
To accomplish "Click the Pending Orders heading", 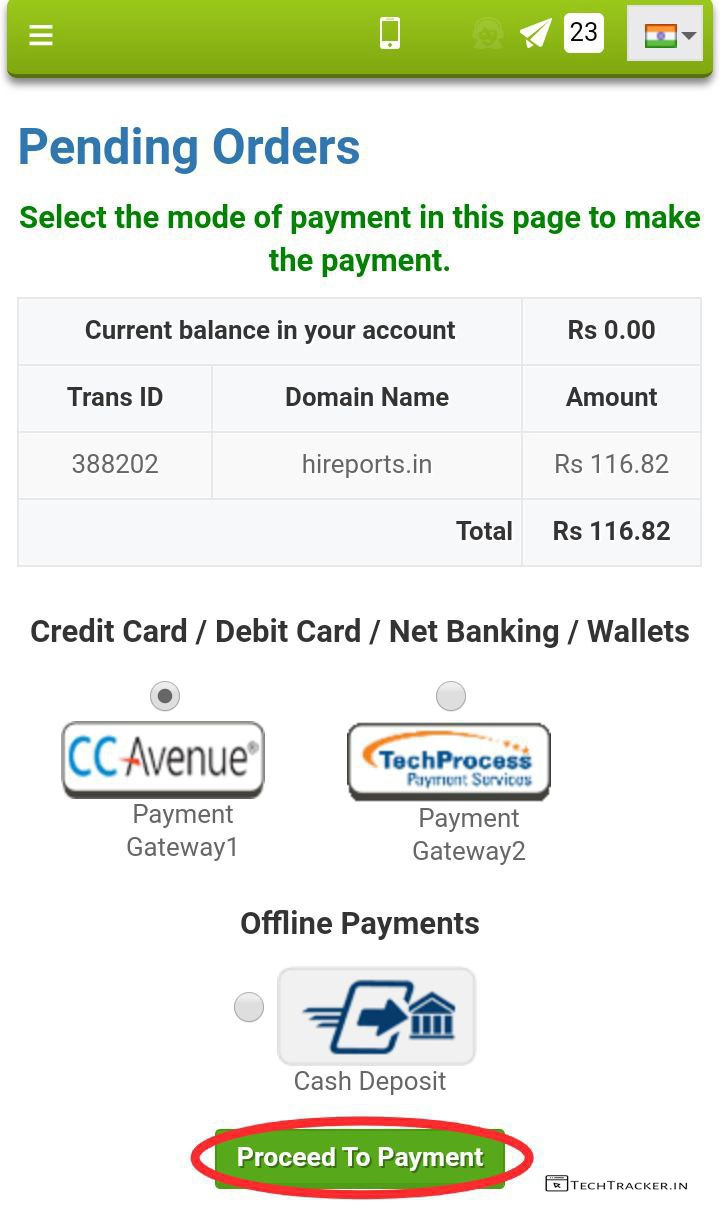I will [189, 147].
